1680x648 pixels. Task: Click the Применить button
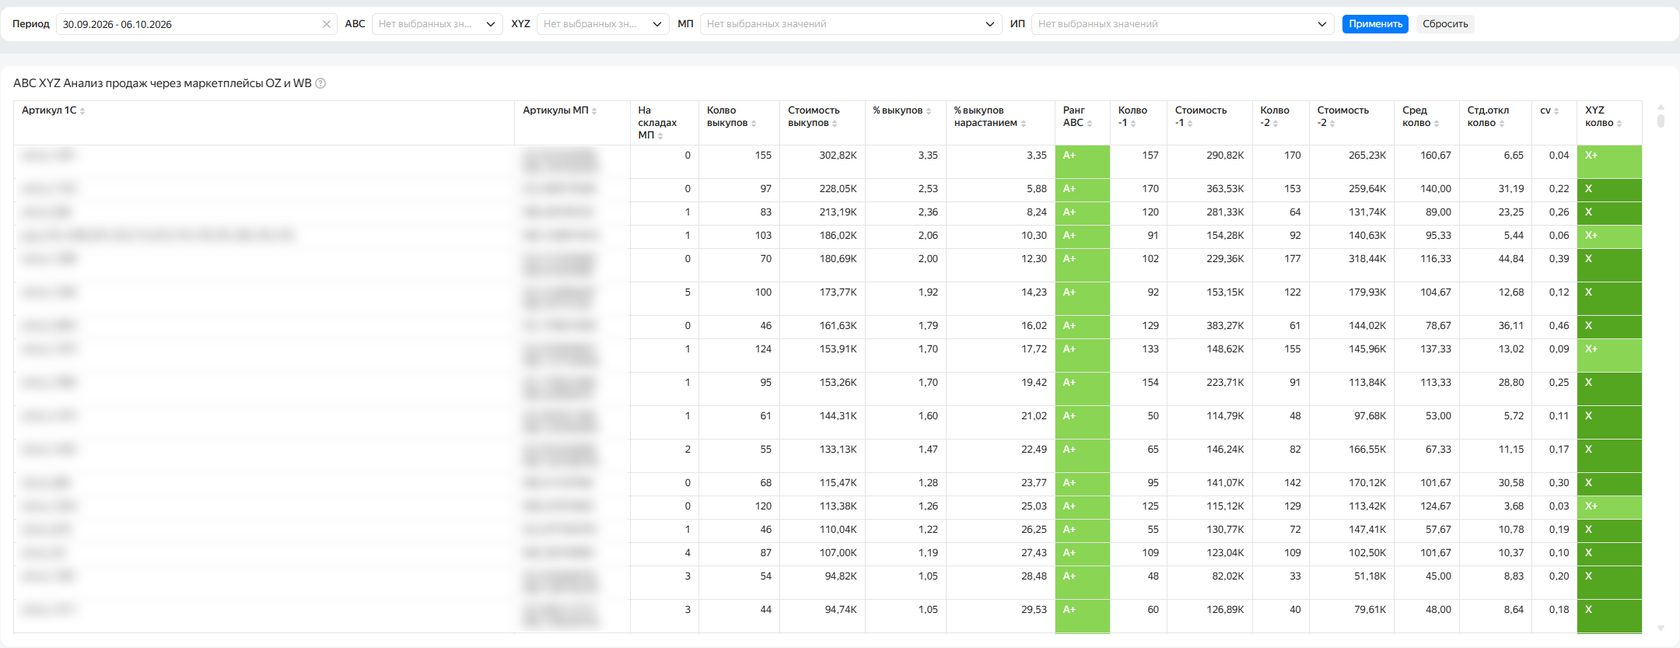pyautogui.click(x=1375, y=24)
